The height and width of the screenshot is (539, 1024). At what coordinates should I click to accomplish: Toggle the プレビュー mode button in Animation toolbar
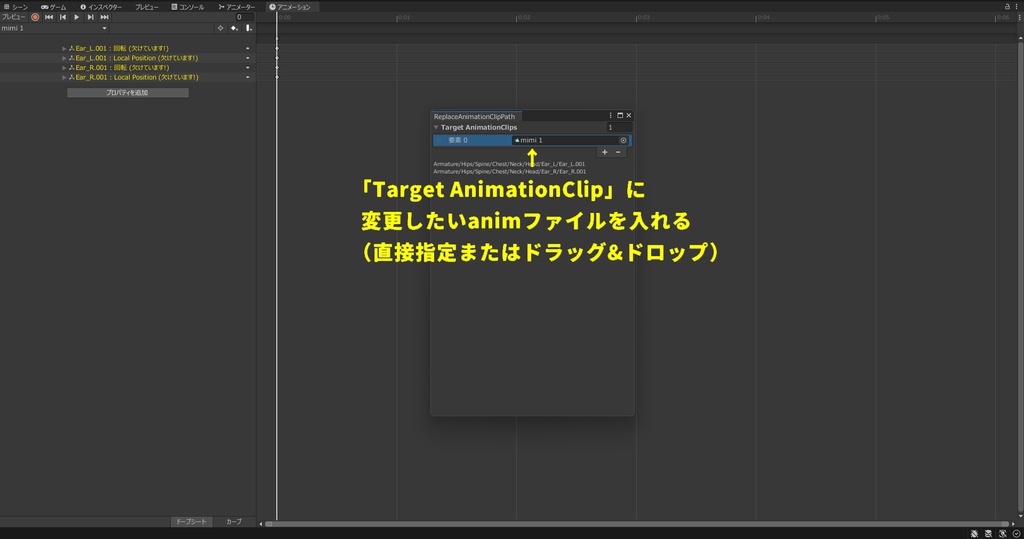(14, 17)
